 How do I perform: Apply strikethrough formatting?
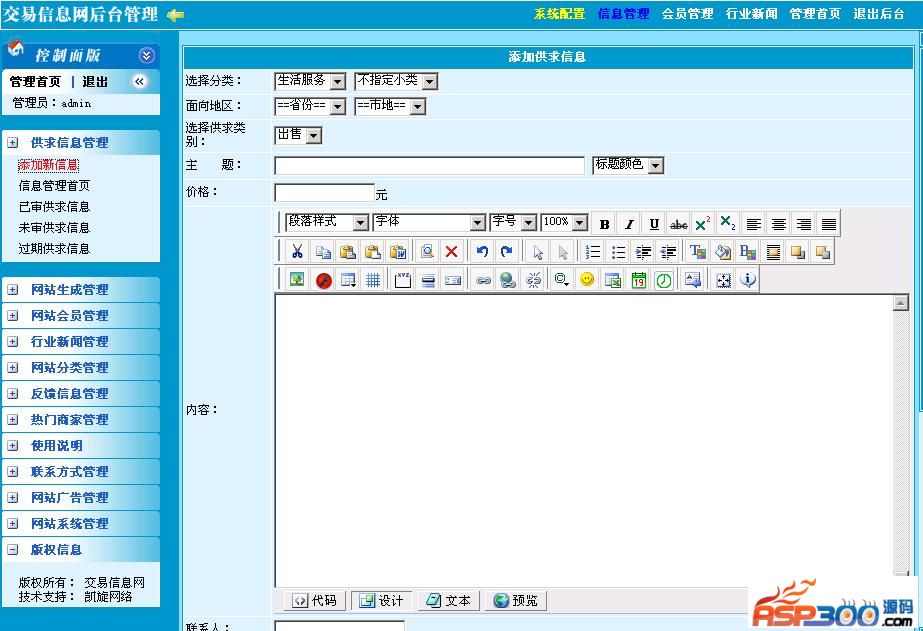pos(678,224)
